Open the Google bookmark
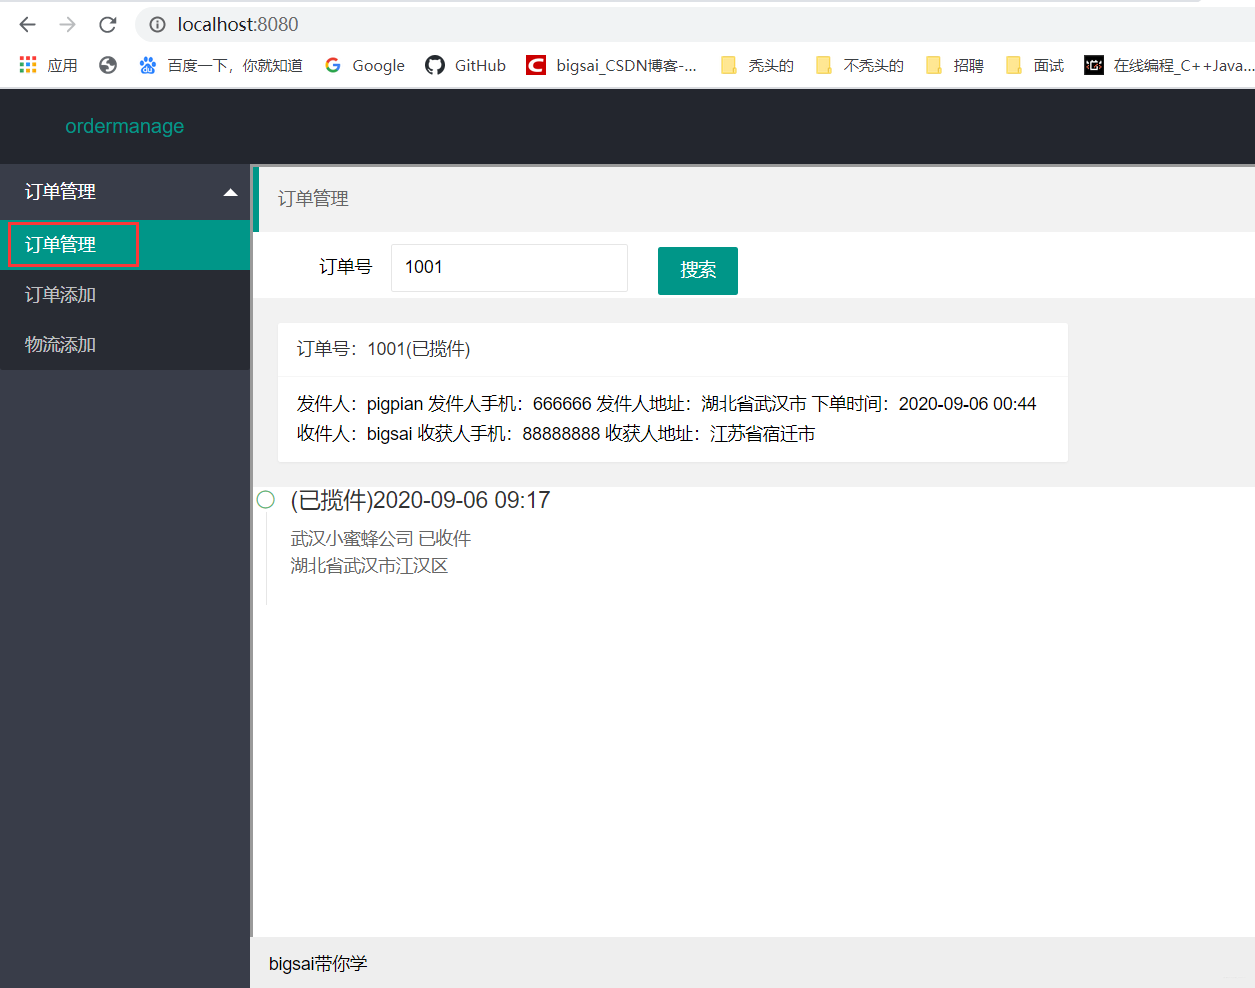Screen dimensions: 1255x988 point(364,65)
